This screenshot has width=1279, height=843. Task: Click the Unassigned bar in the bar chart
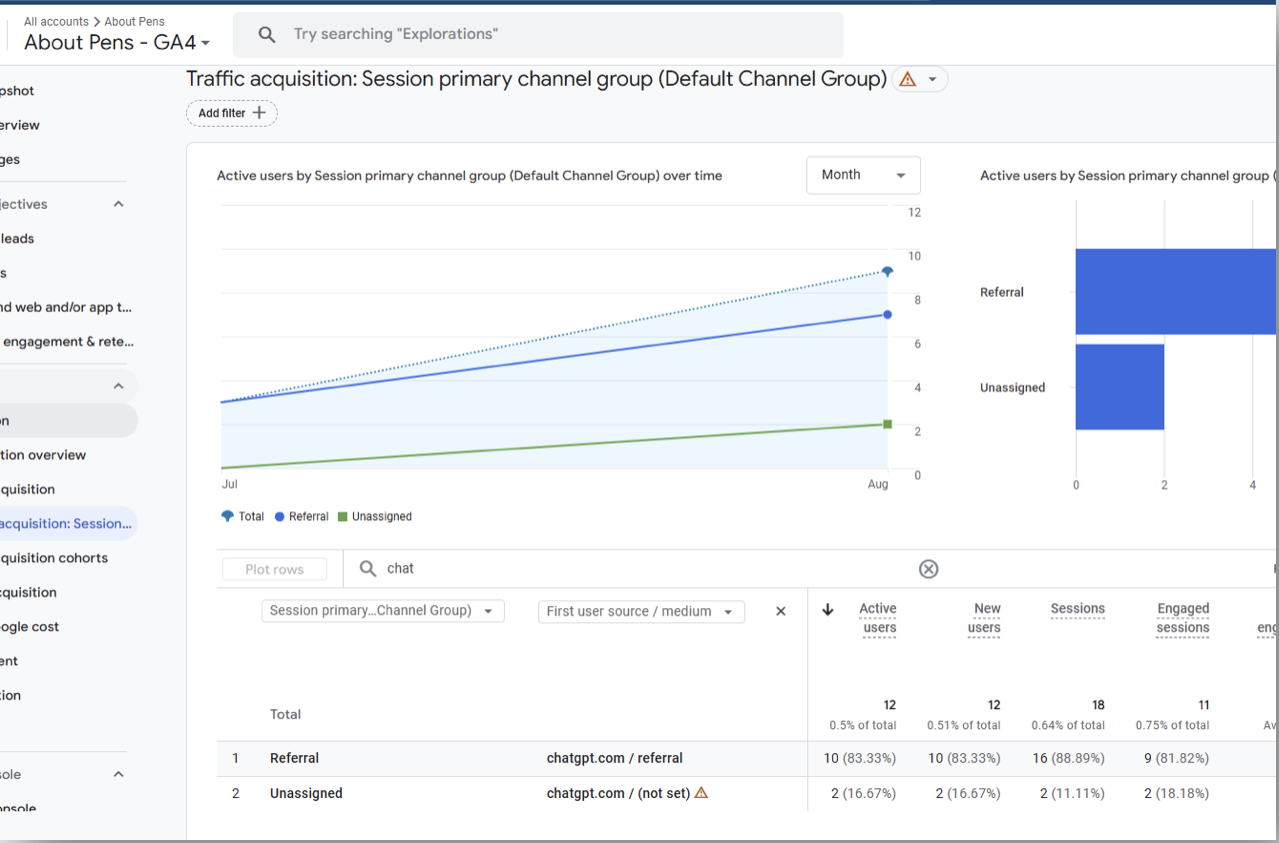pos(1120,387)
